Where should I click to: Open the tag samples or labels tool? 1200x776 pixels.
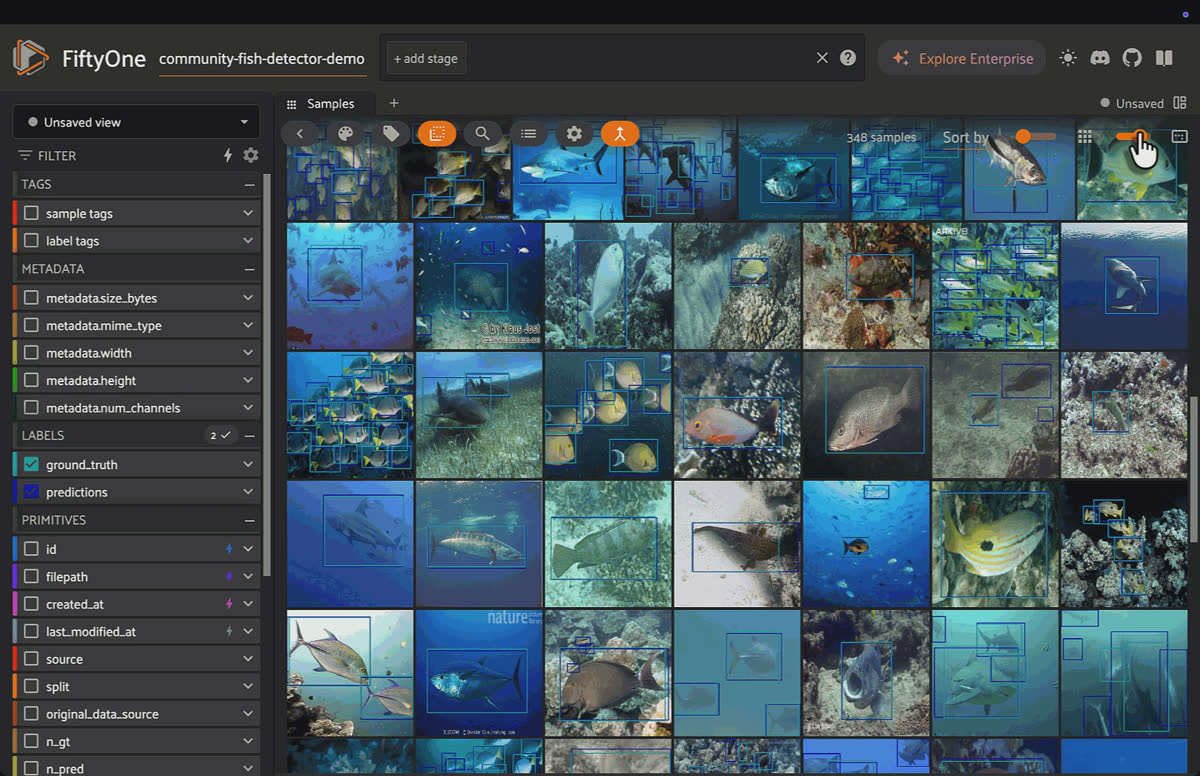tap(391, 133)
